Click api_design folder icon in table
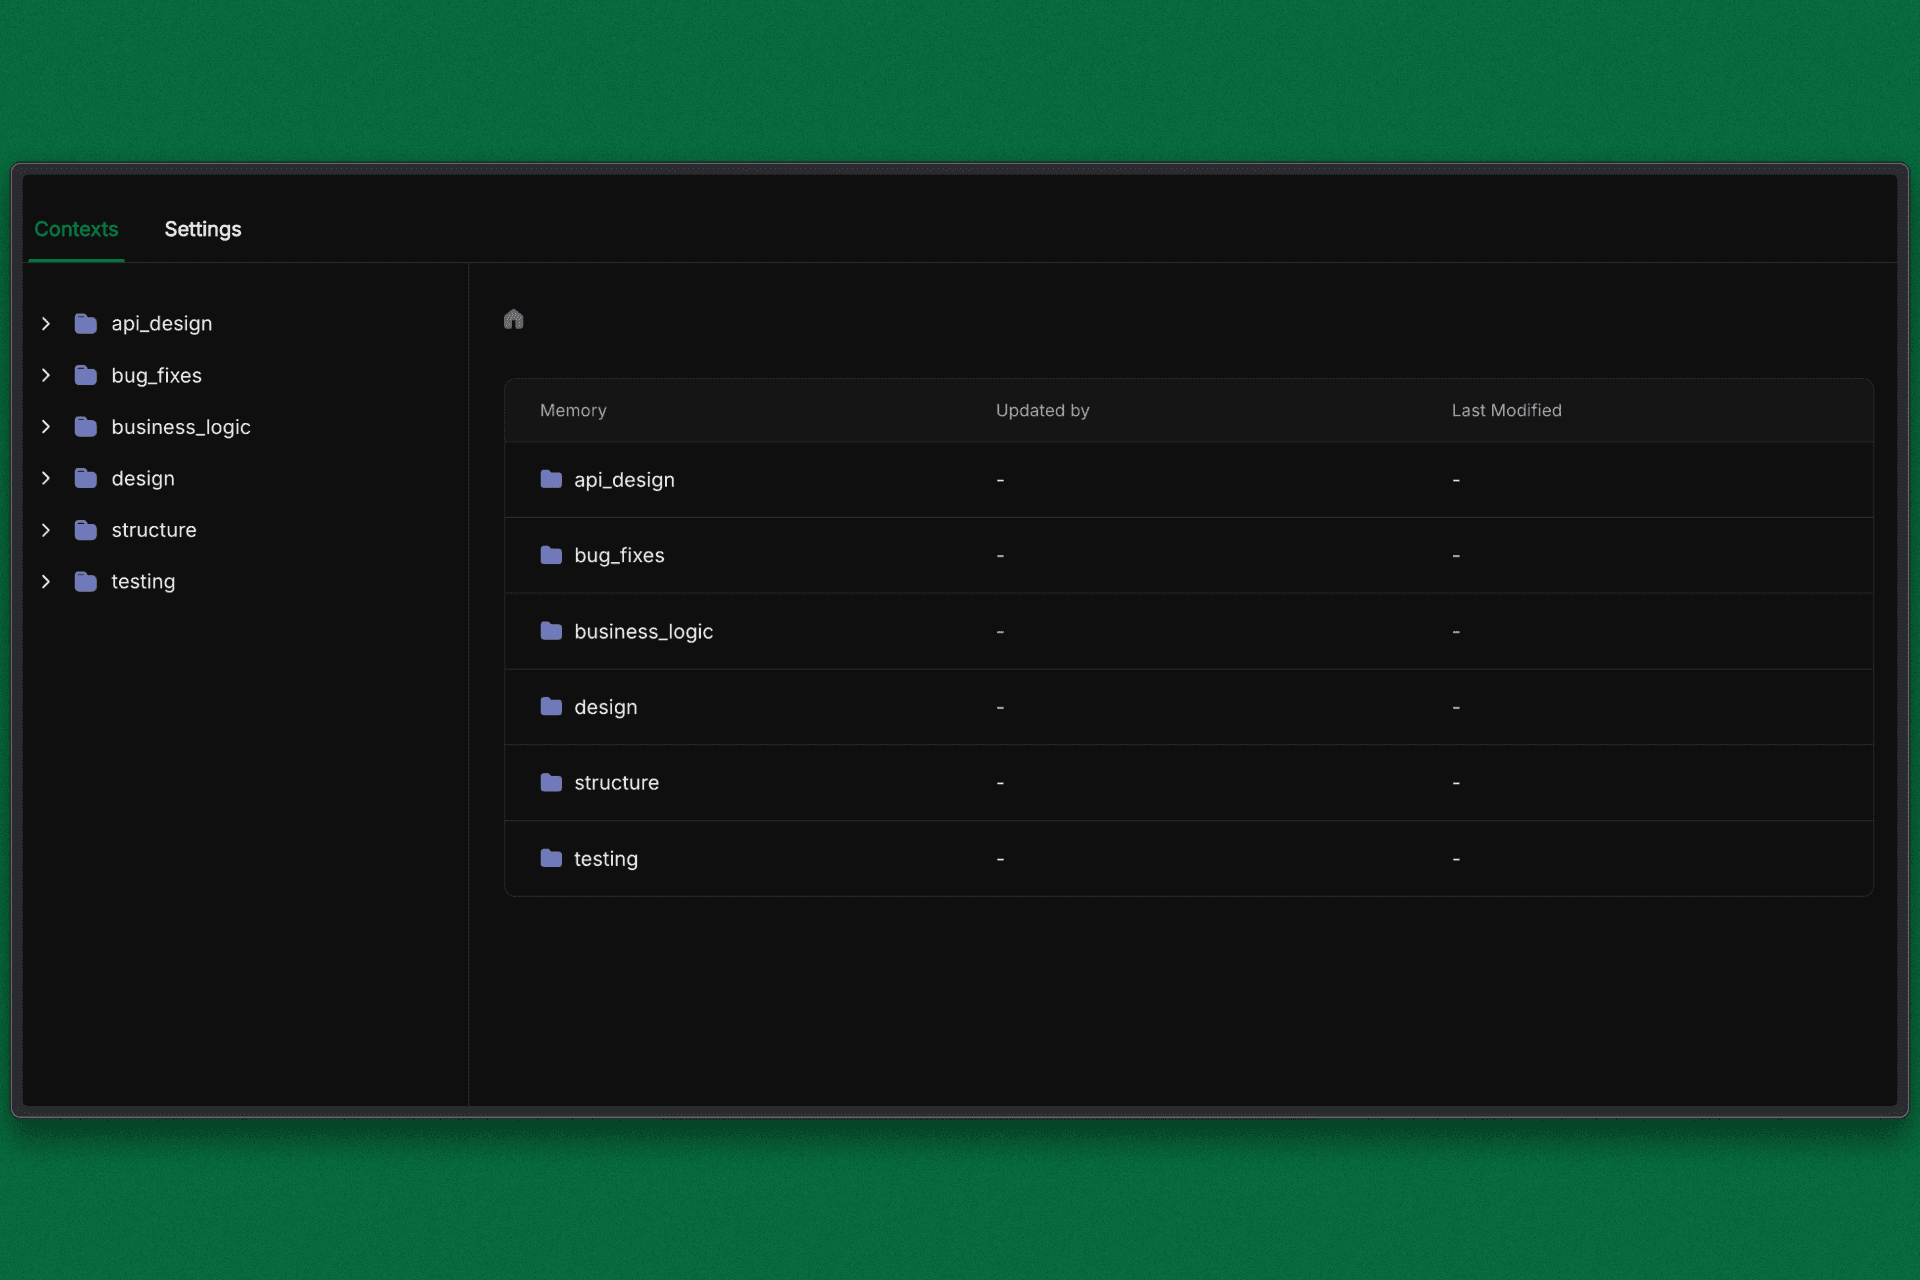Screen dimensions: 1920x1280 pyautogui.click(x=551, y=480)
